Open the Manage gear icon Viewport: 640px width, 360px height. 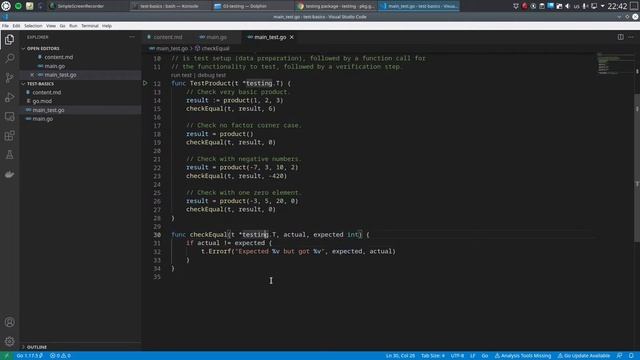[9, 341]
